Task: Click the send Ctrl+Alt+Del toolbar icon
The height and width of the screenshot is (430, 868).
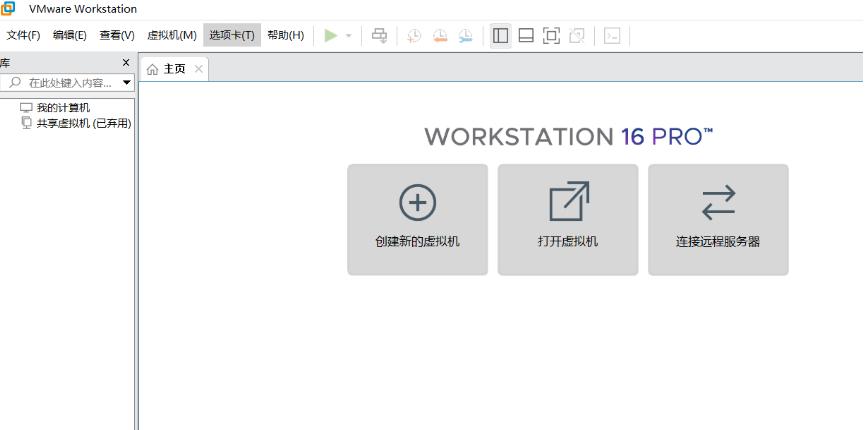Action: 379,36
